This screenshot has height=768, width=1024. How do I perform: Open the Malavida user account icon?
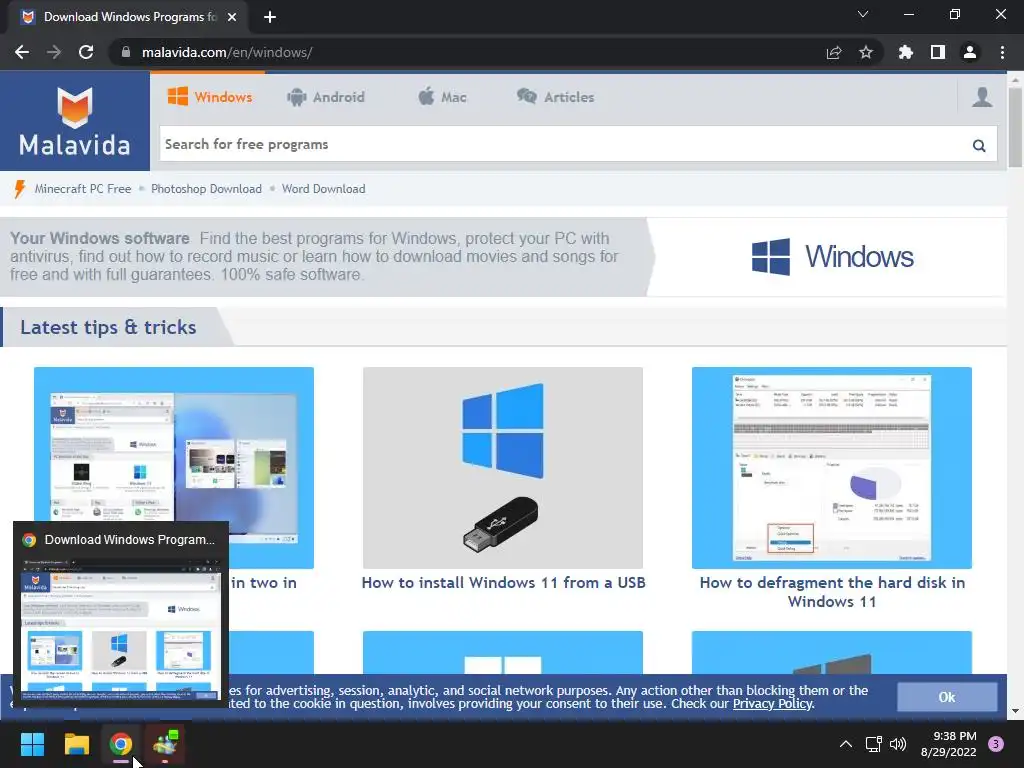click(982, 97)
